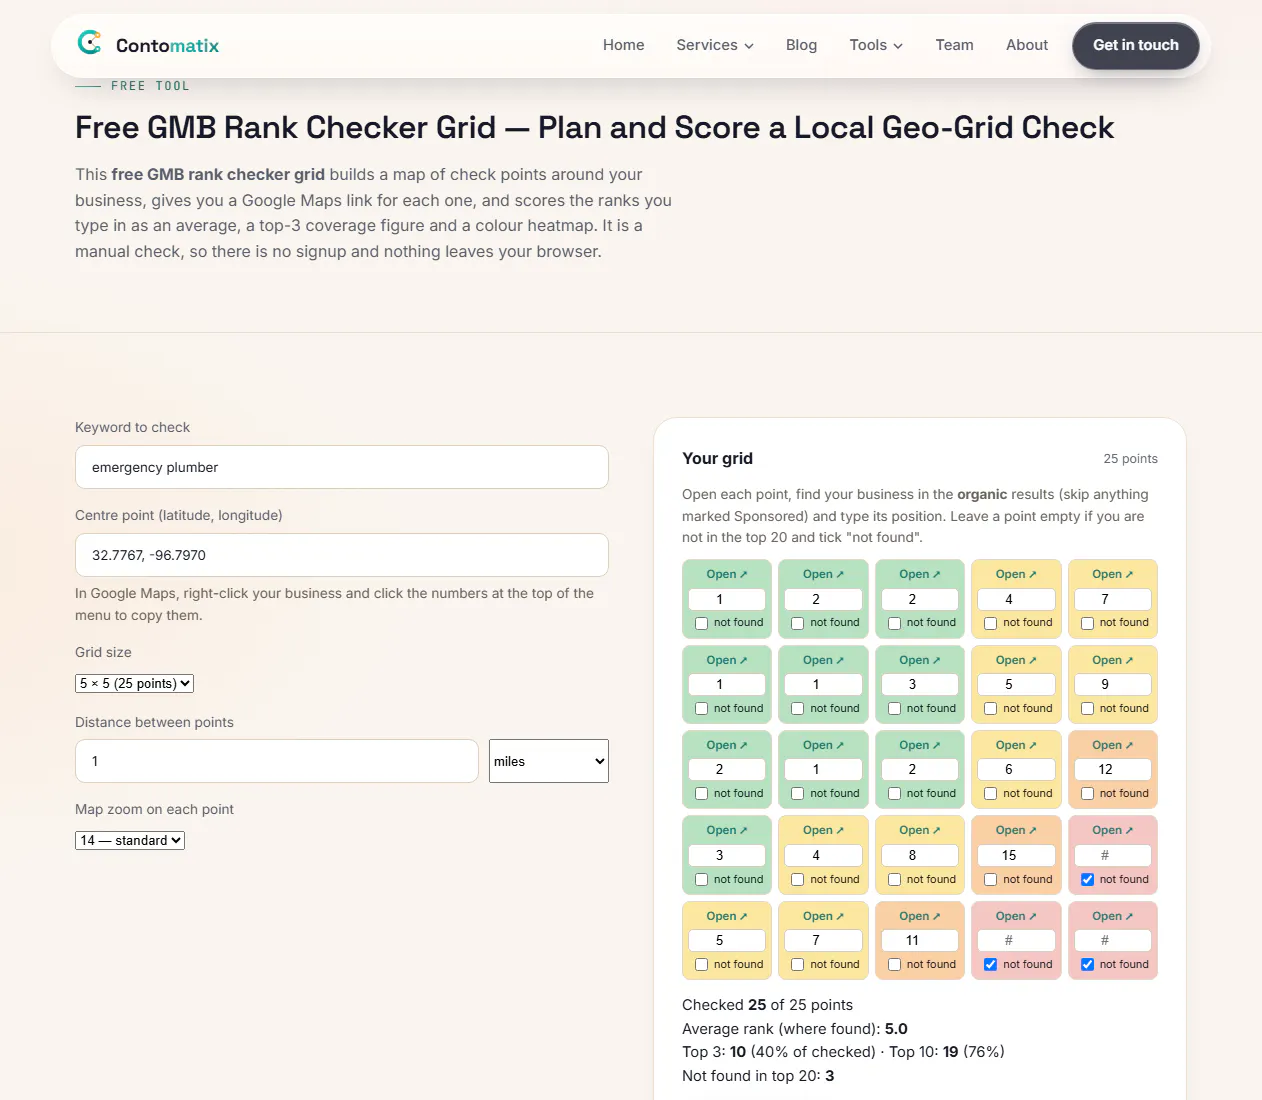The height and width of the screenshot is (1100, 1262).
Task: Click the rank input showing 9
Action: pos(1113,684)
